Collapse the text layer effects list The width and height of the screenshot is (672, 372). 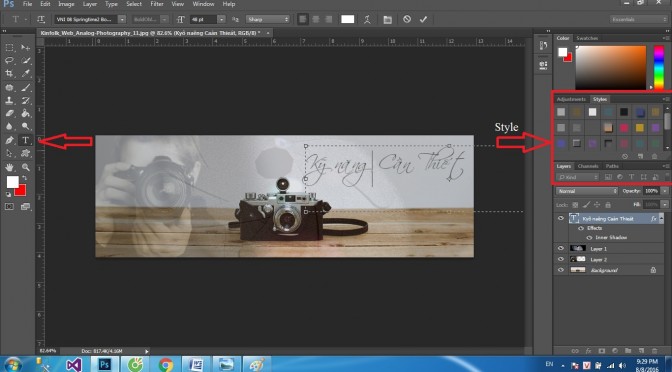pyautogui.click(x=661, y=219)
